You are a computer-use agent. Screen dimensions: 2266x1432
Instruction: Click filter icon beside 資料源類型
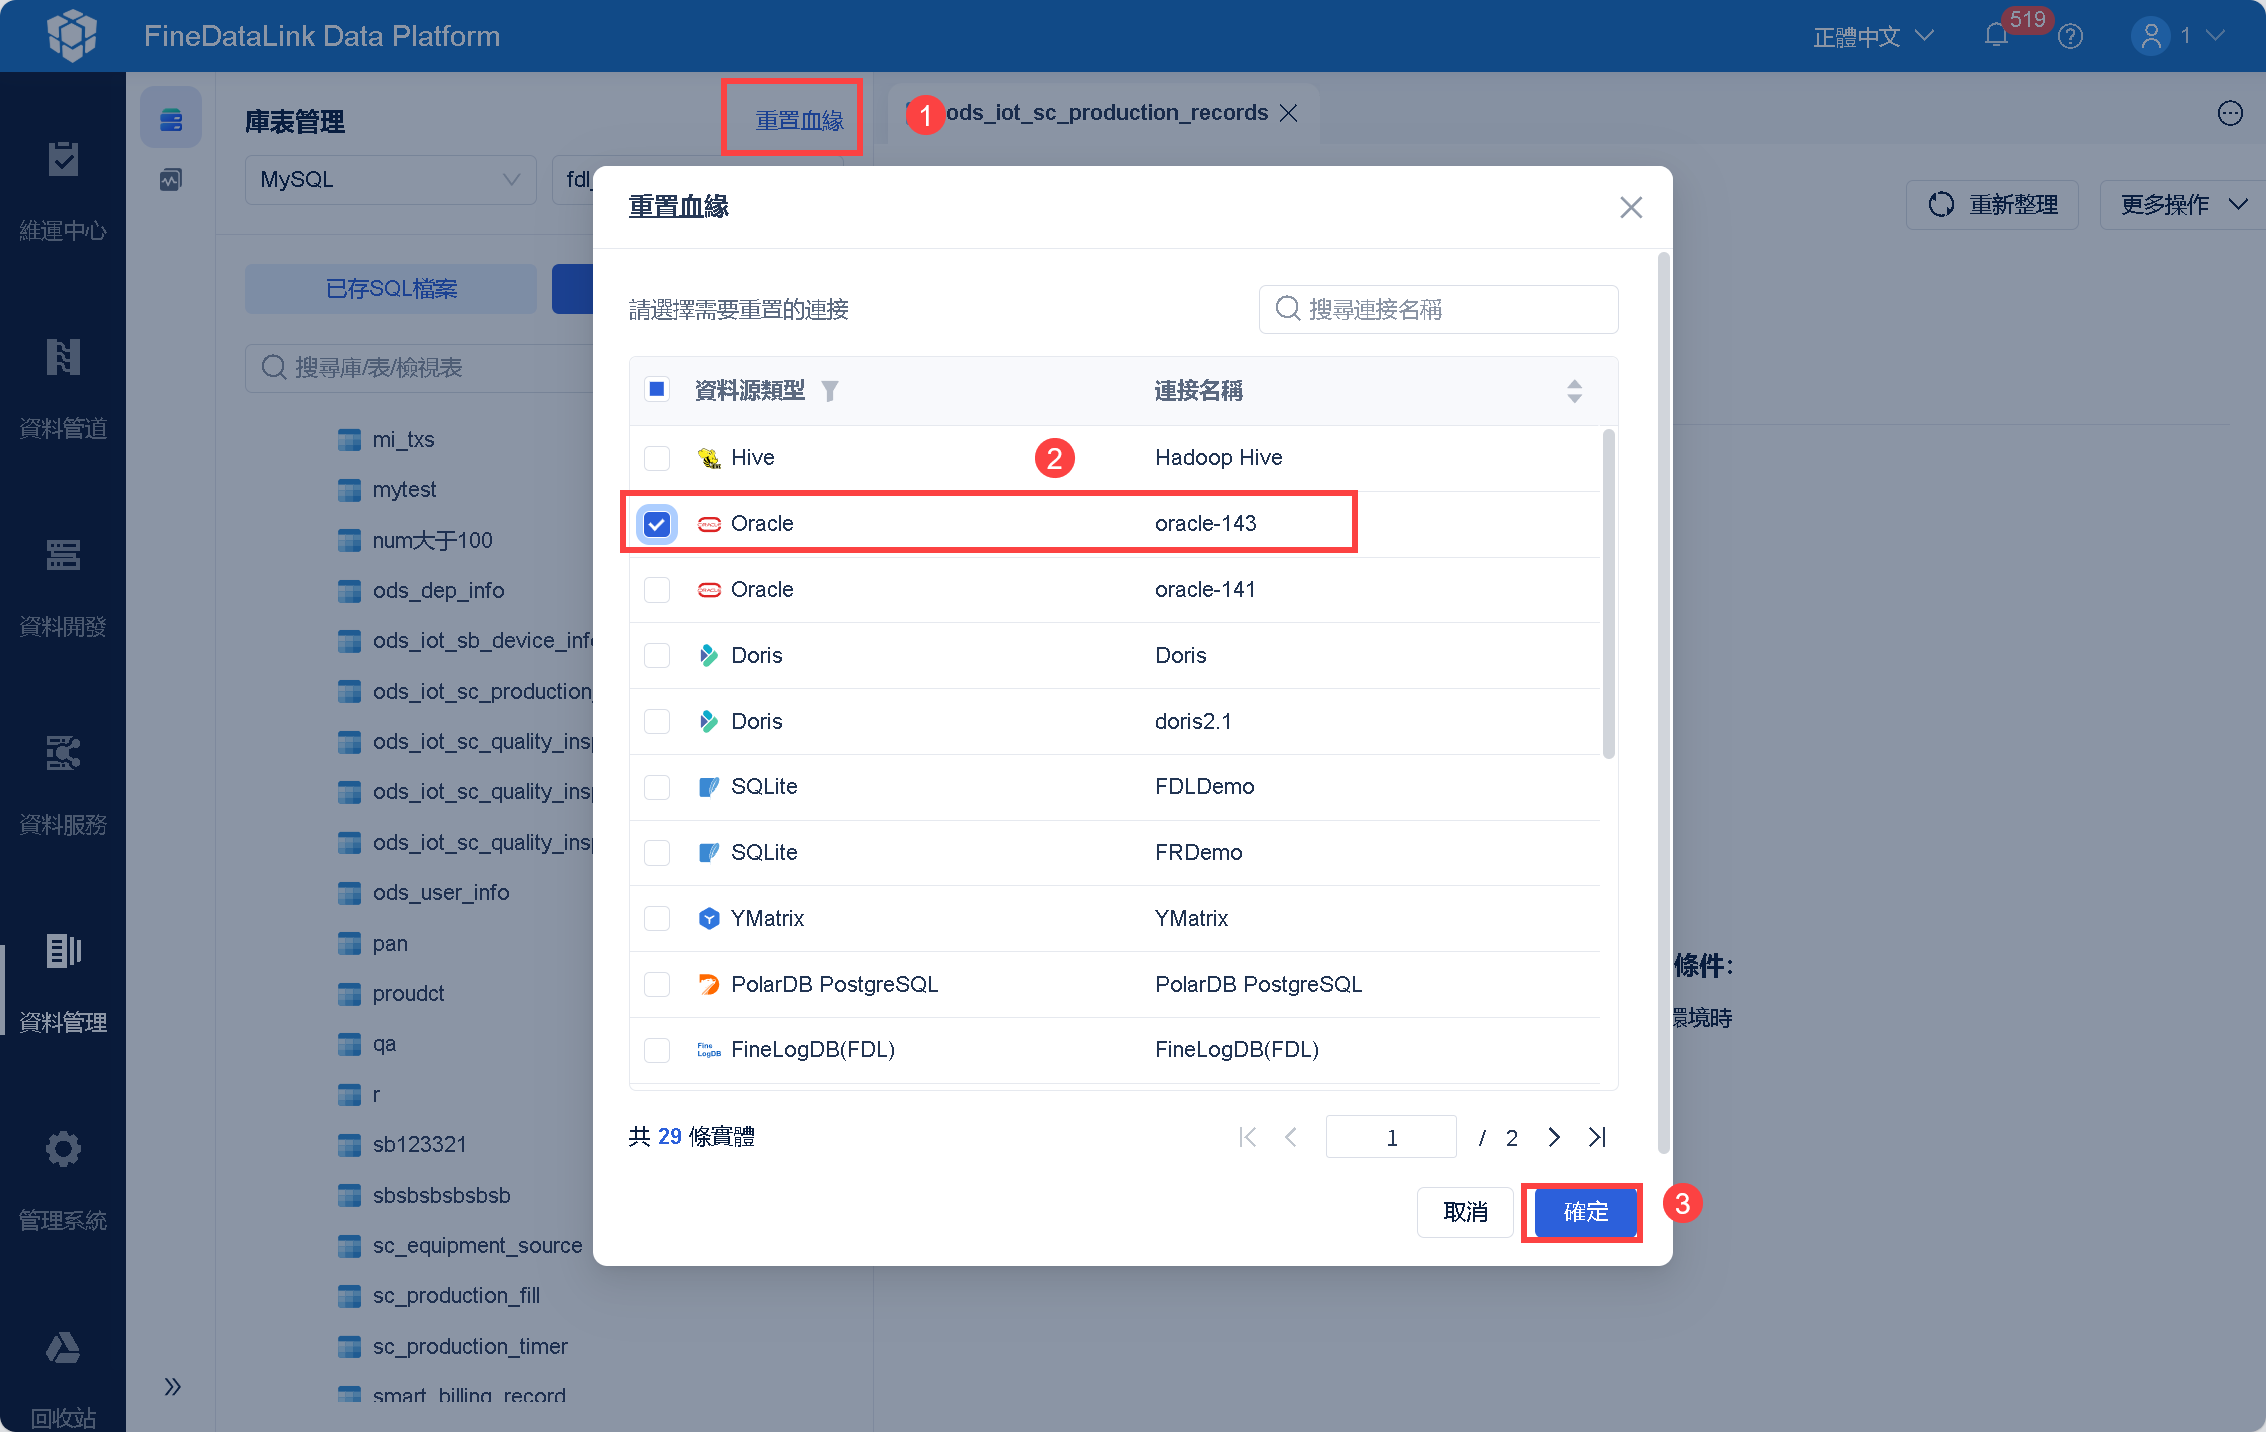click(829, 391)
